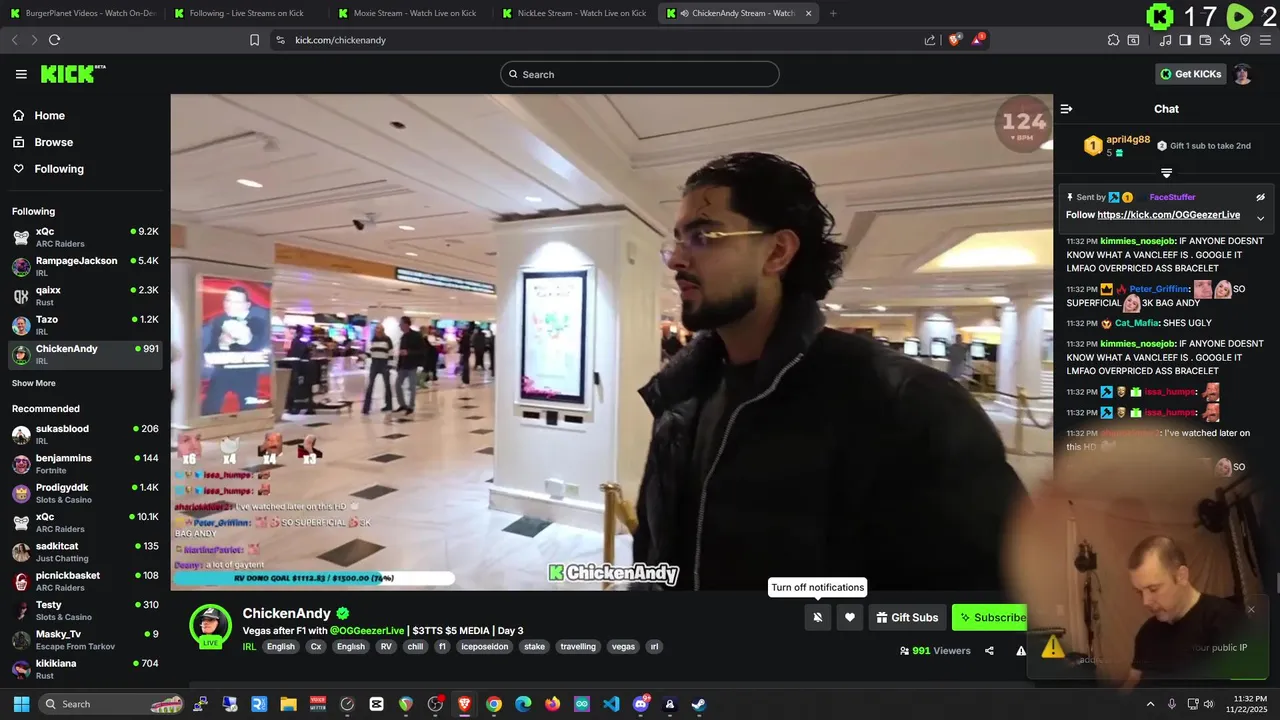Image resolution: width=1280 pixels, height=720 pixels.
Task: Open a new browser tab
Action: tap(833, 13)
